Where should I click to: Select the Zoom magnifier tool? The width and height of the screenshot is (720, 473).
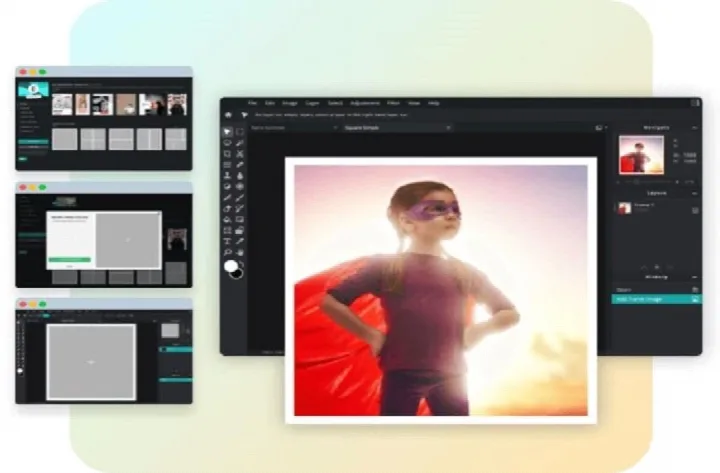tap(227, 253)
